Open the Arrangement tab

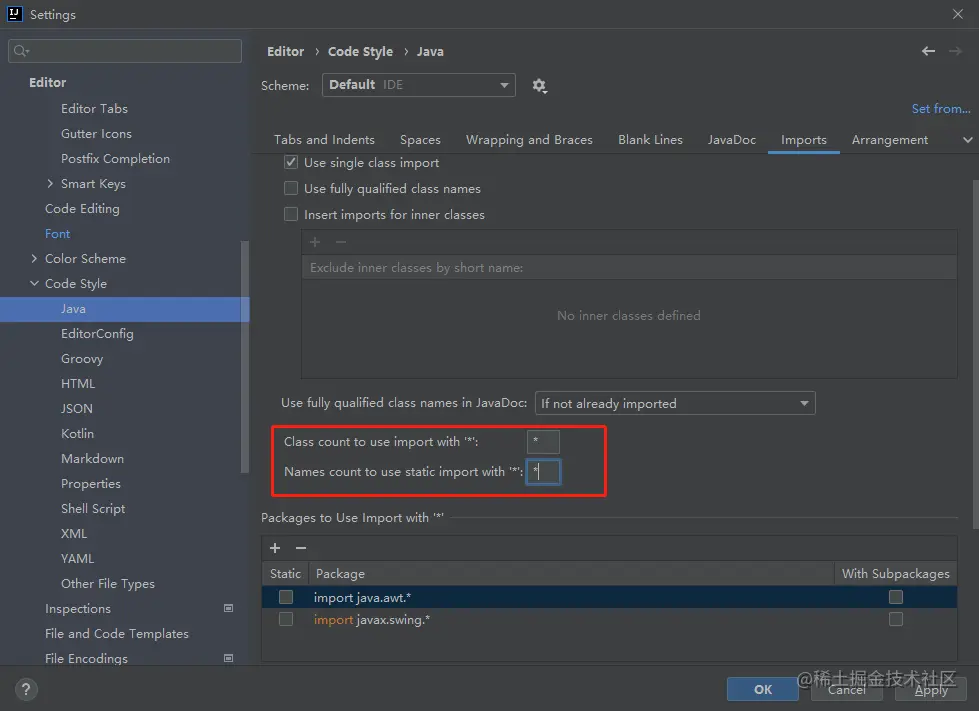(x=890, y=140)
